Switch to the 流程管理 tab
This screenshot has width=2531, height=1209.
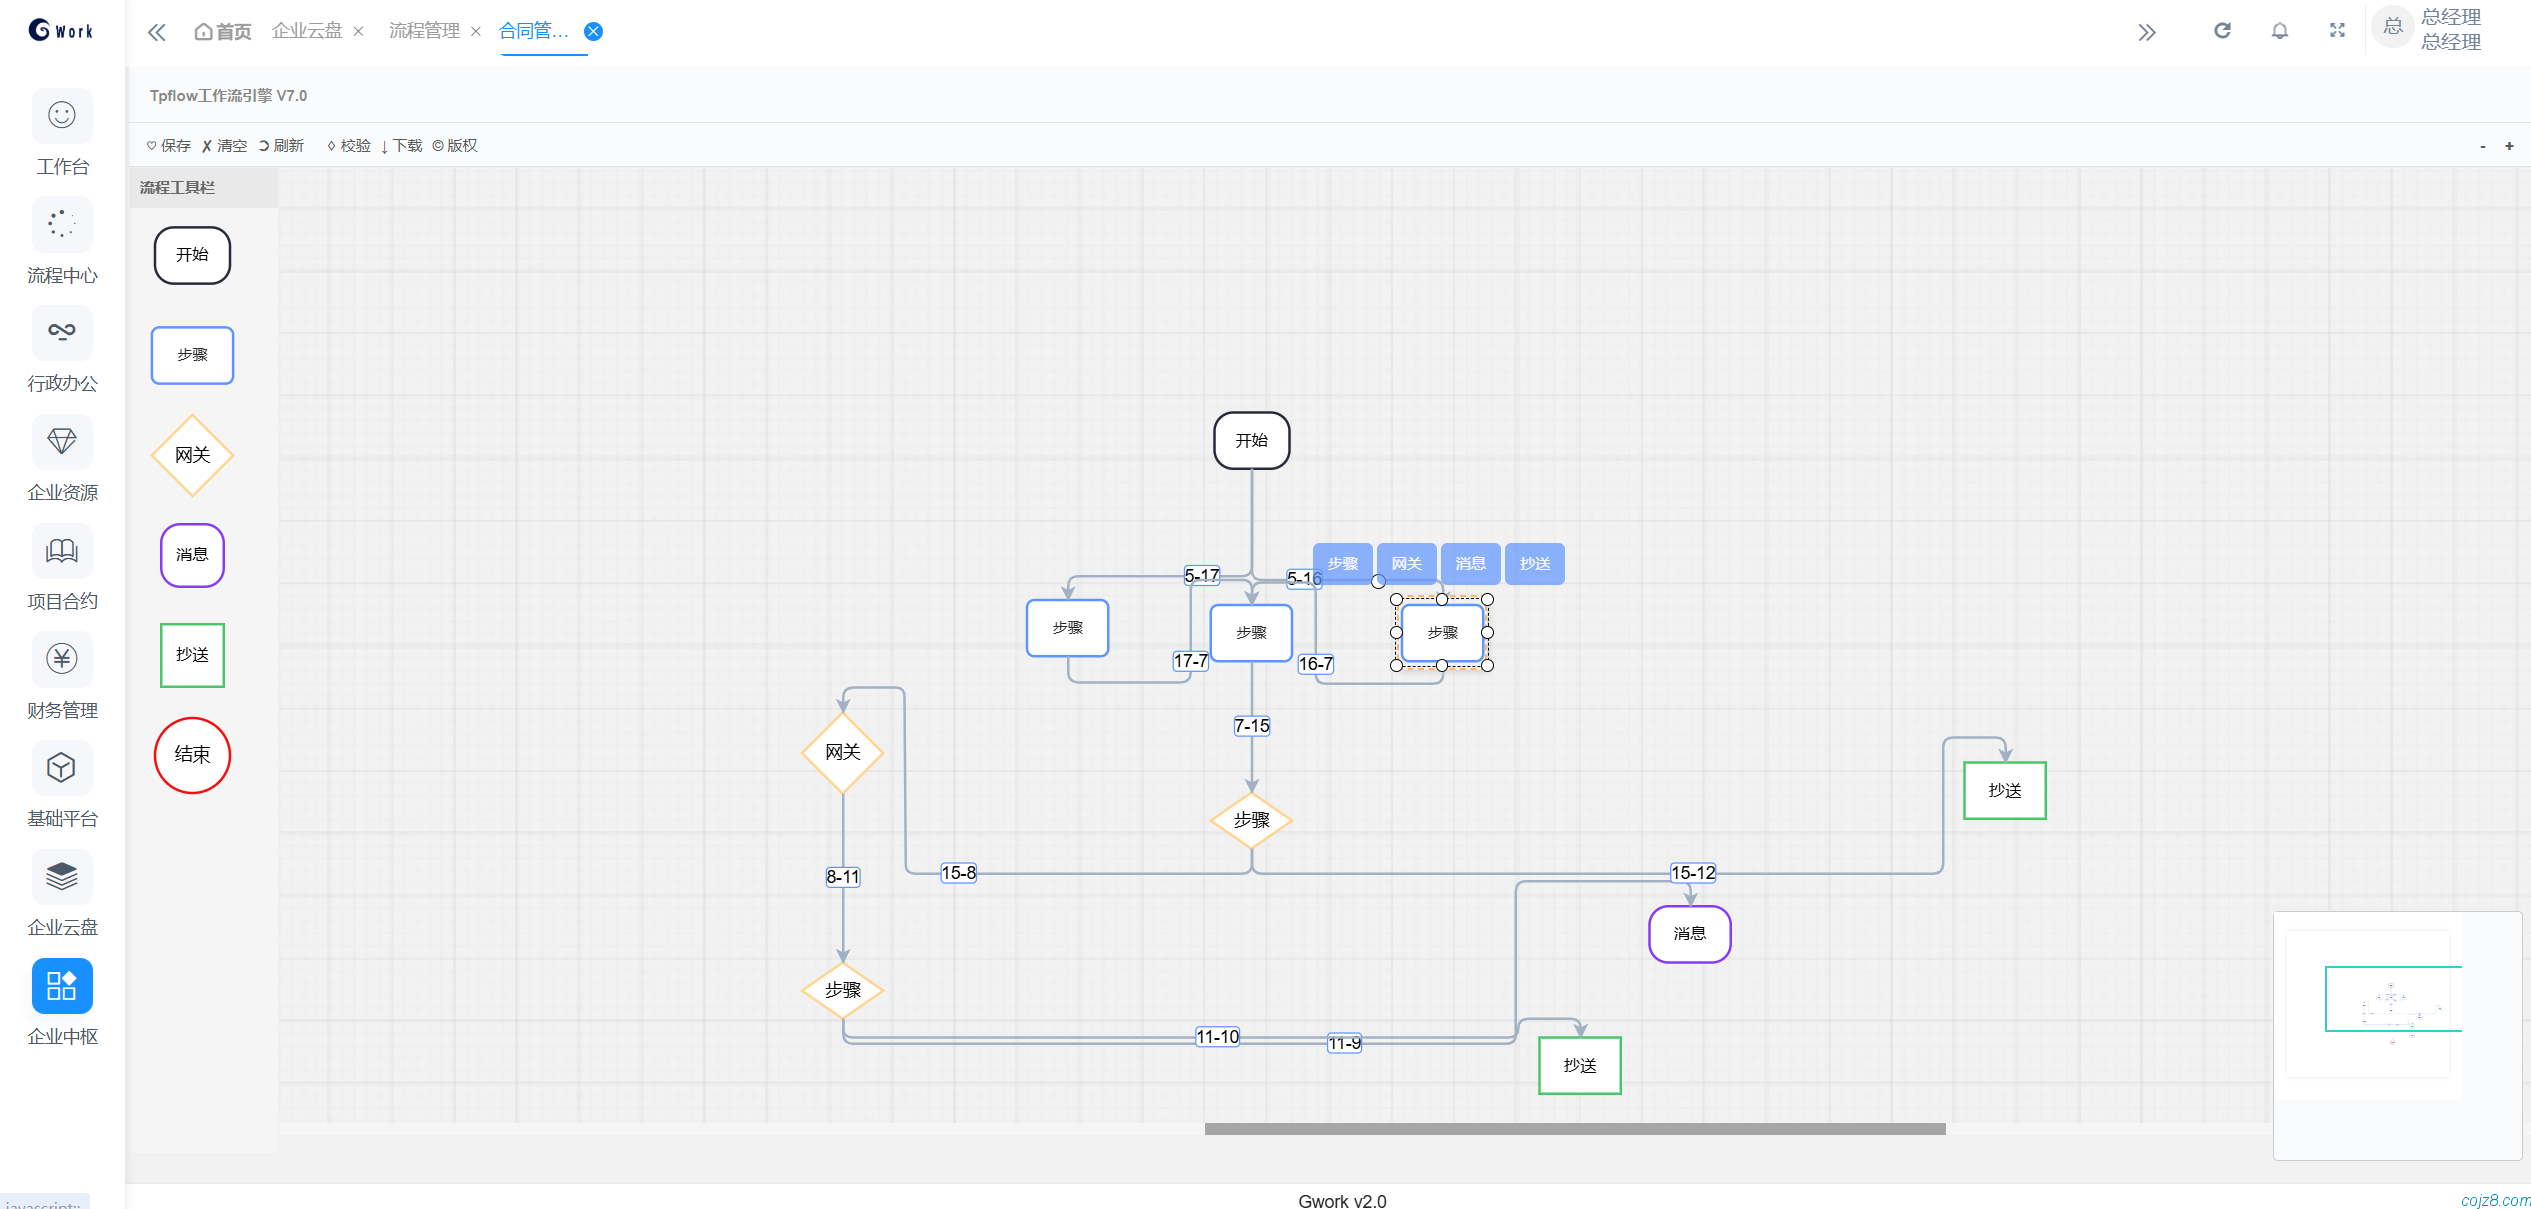click(424, 31)
